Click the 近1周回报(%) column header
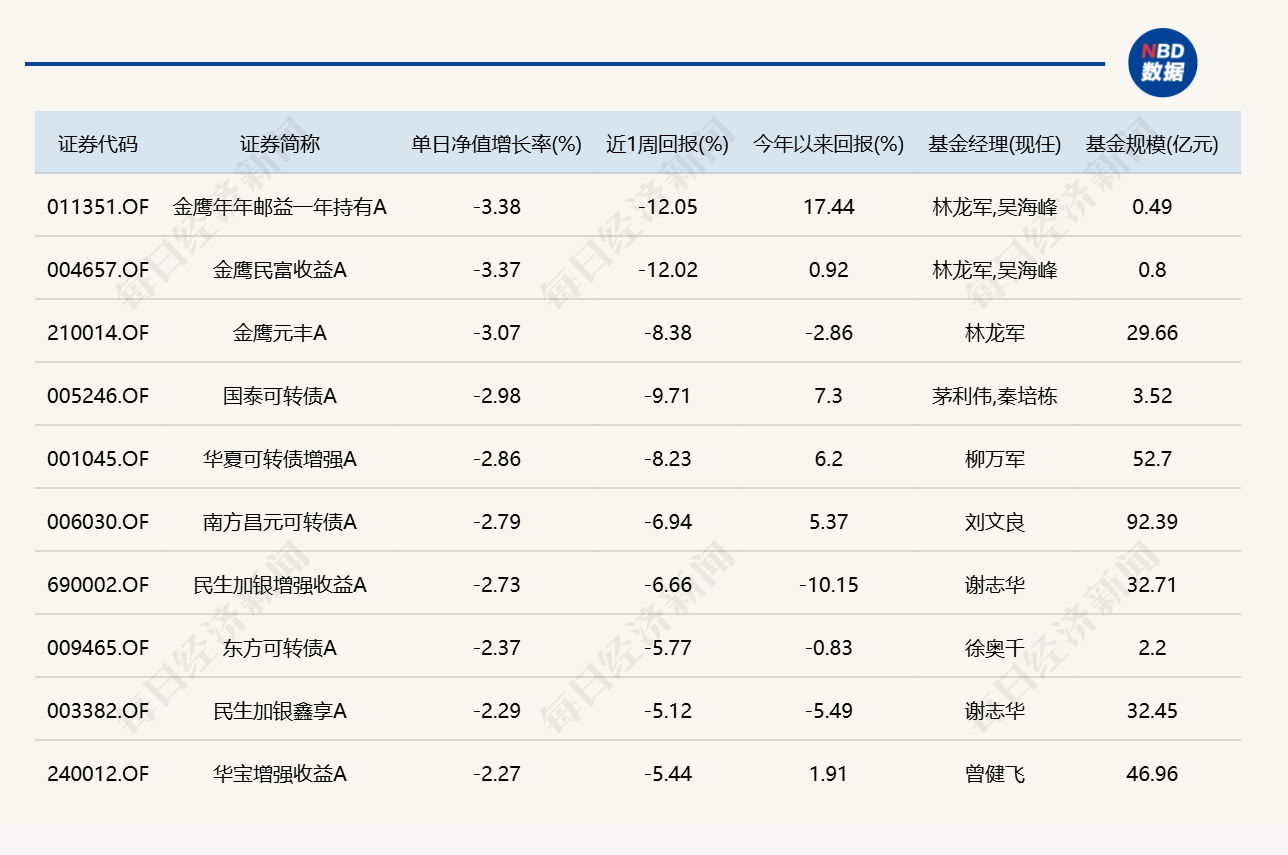1288x855 pixels. point(668,144)
